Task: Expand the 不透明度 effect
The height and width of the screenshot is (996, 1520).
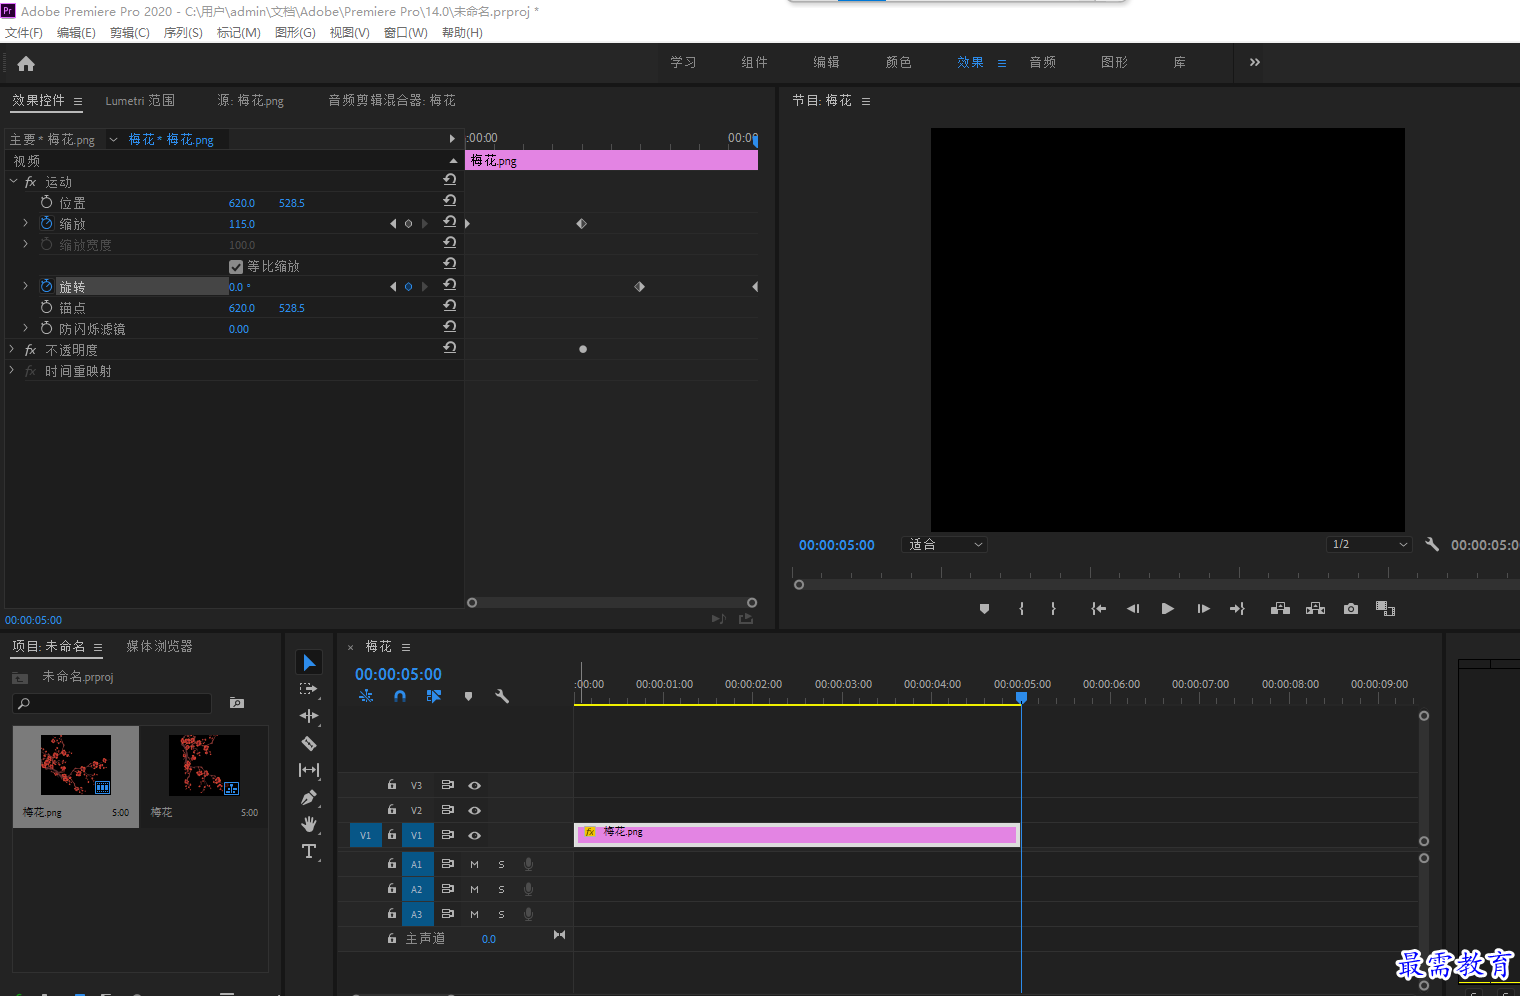Action: point(12,349)
